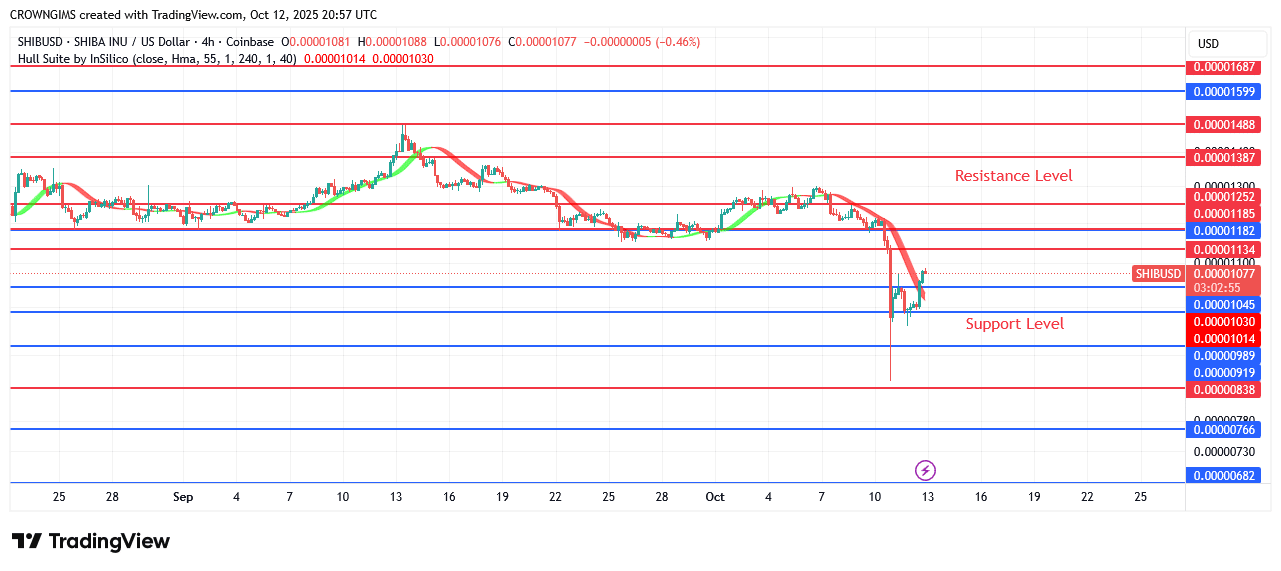Select the 0.00001687 red price label
The height and width of the screenshot is (571, 1281).
point(1220,67)
